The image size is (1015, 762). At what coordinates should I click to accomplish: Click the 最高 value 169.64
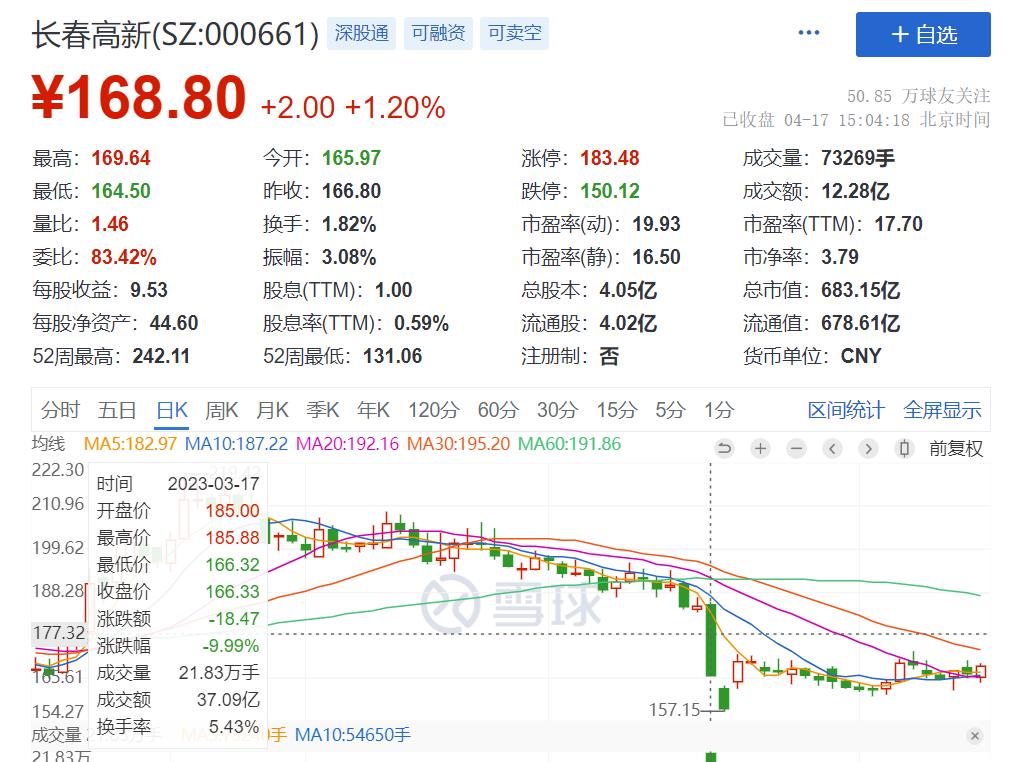(x=121, y=158)
